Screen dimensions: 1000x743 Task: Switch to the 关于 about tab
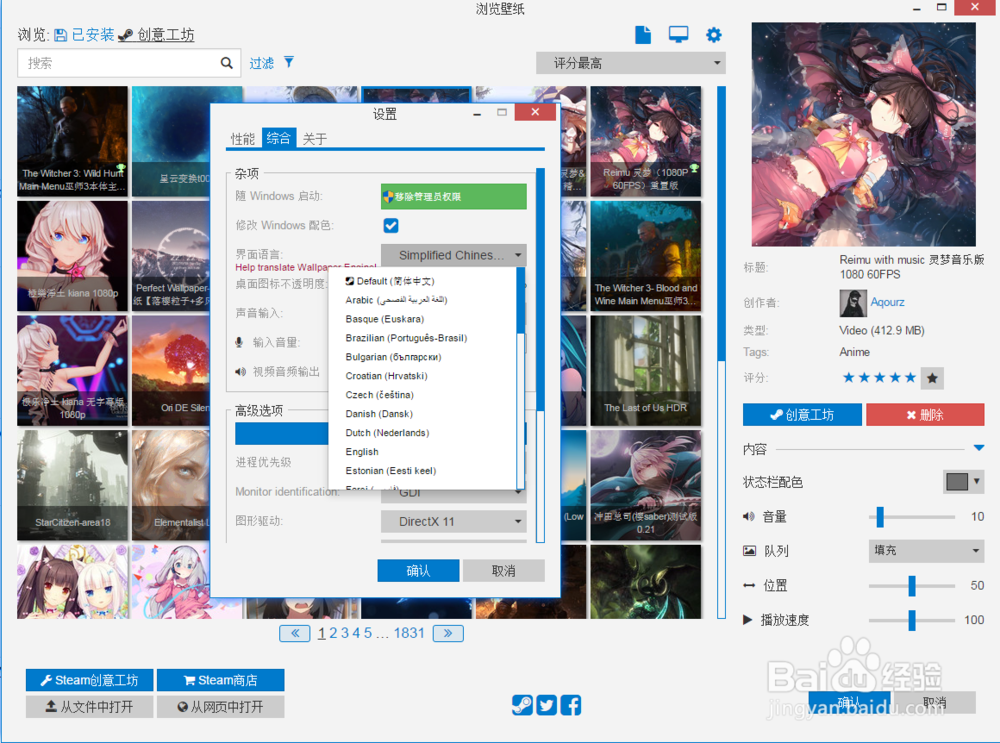coord(314,138)
